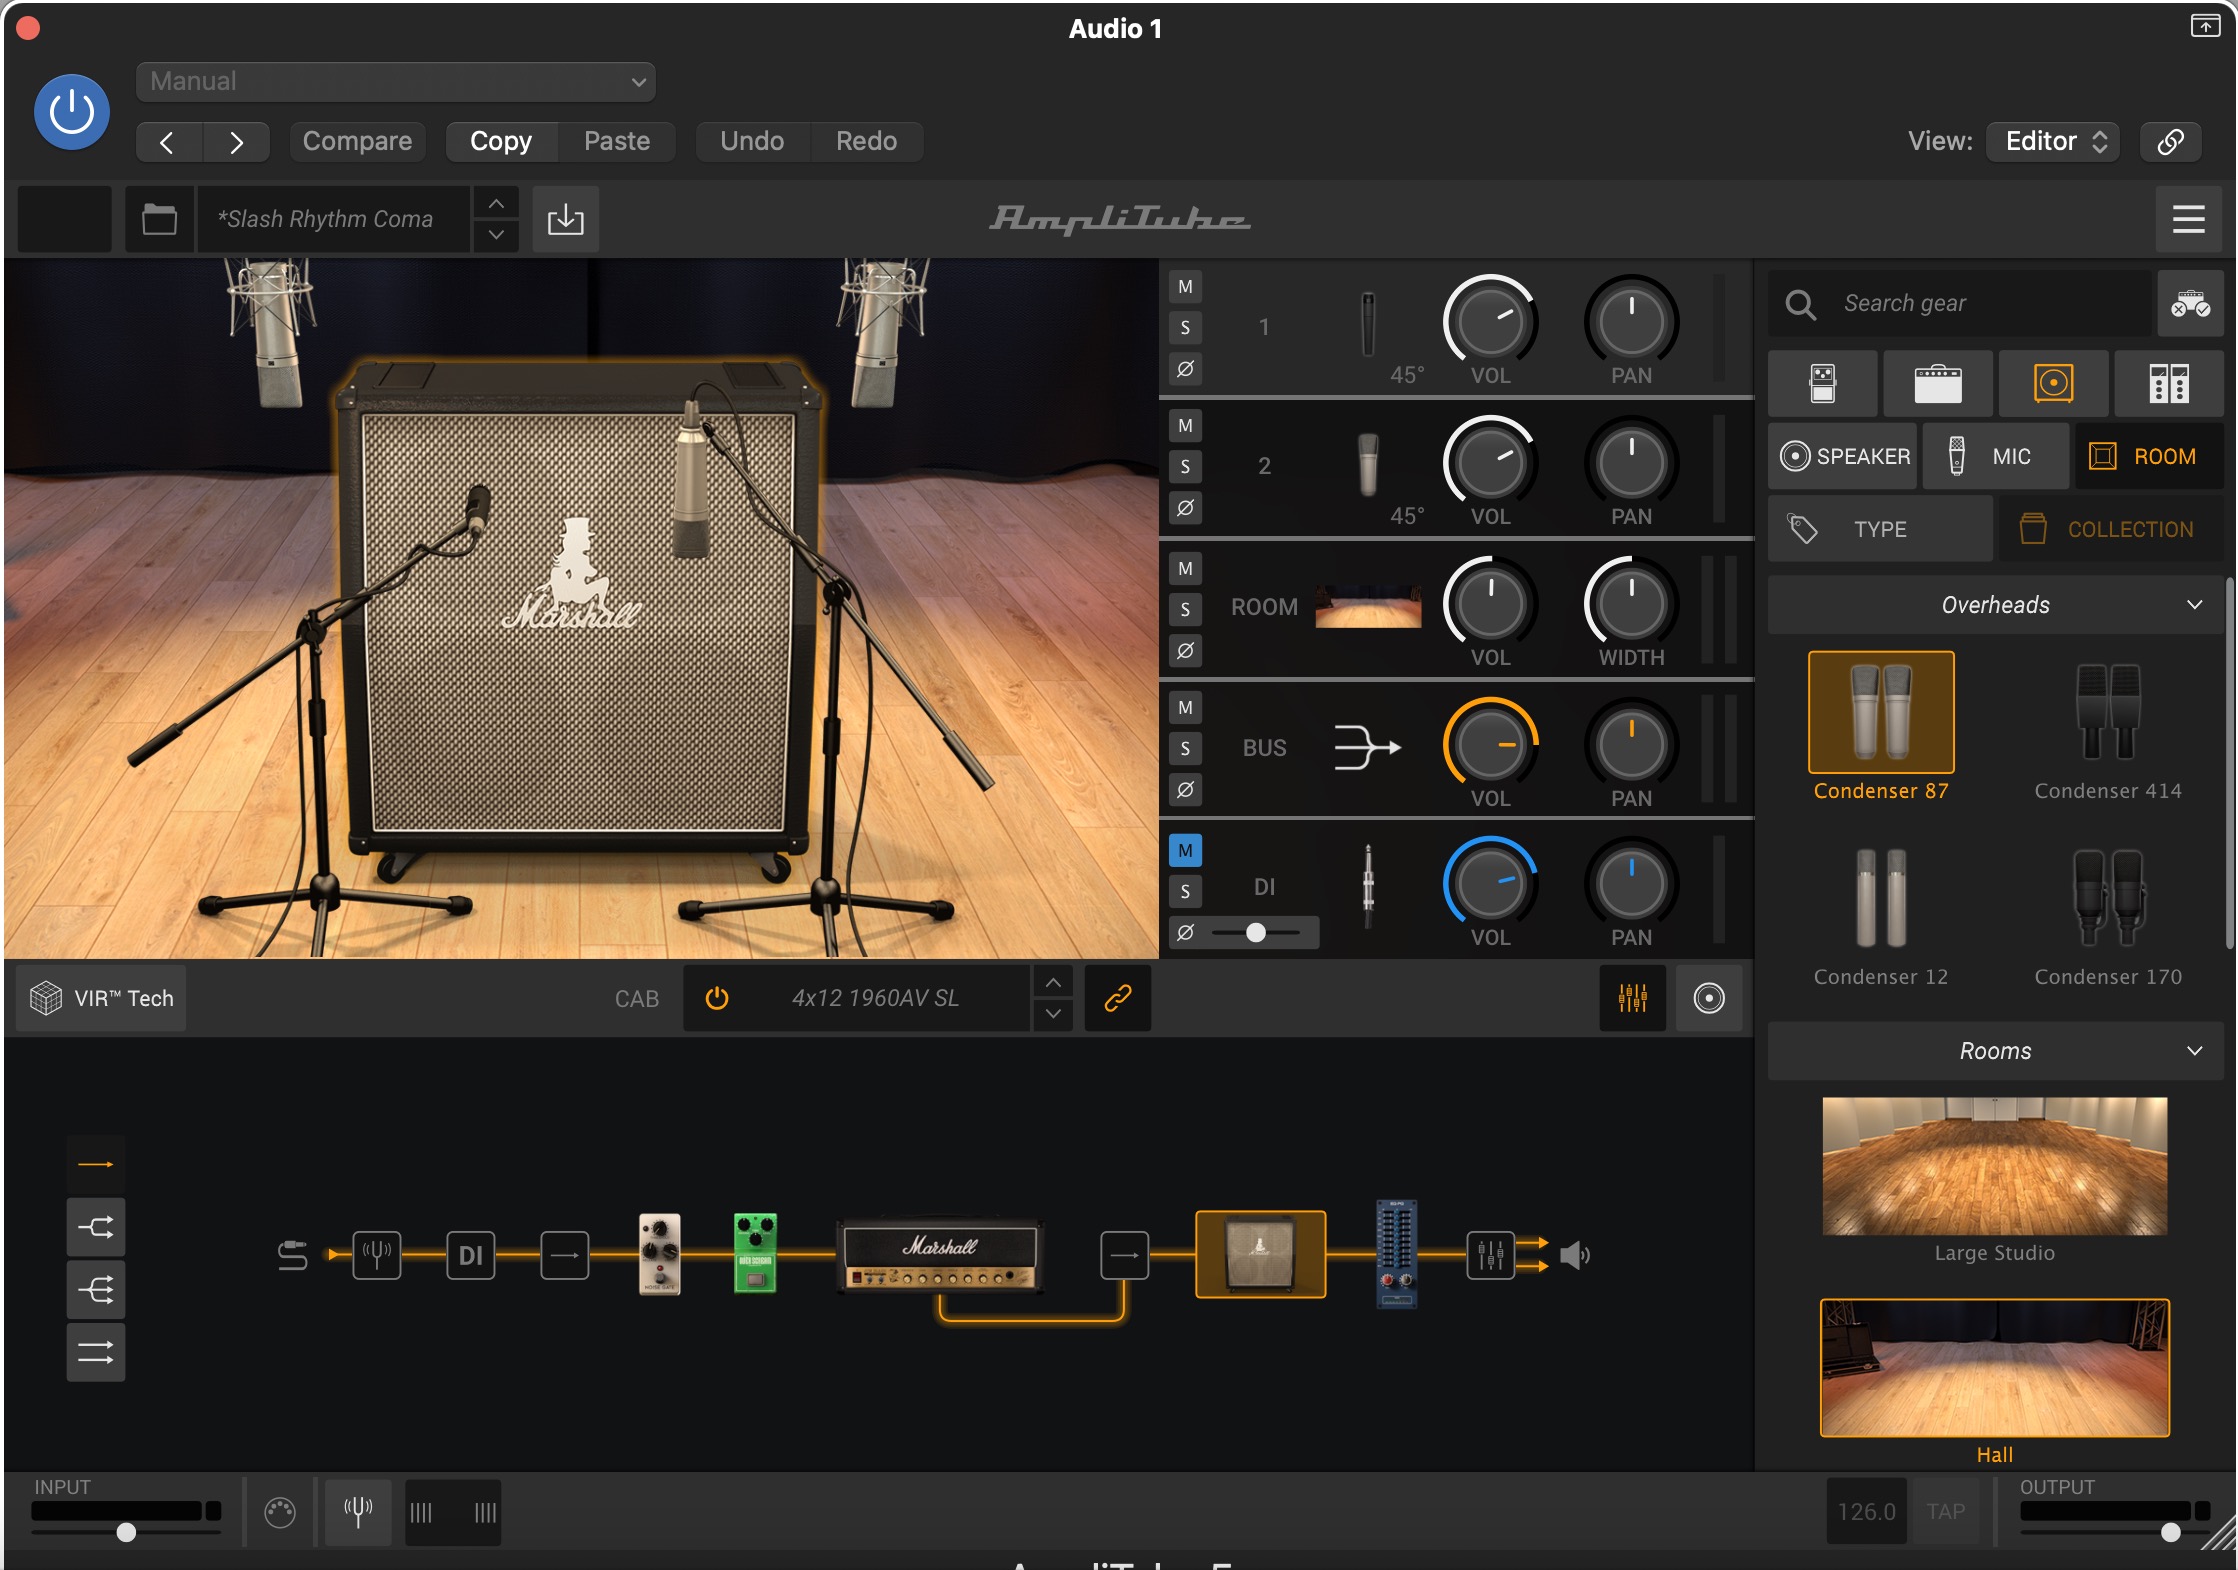This screenshot has height=1570, width=2238.
Task: Select the Condenser 414 overhead mics
Action: pyautogui.click(x=2108, y=727)
